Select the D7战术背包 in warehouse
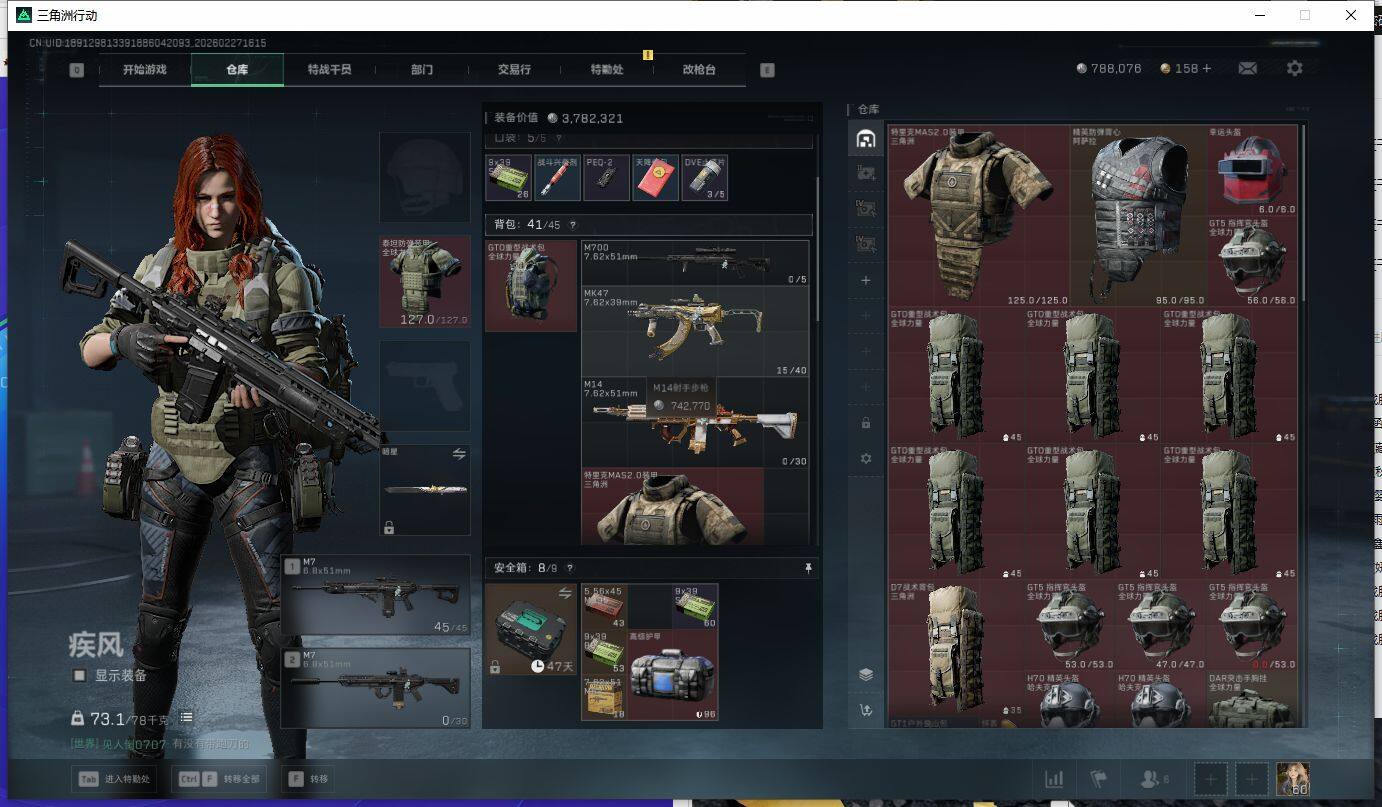The width and height of the screenshot is (1382, 807). click(x=957, y=650)
